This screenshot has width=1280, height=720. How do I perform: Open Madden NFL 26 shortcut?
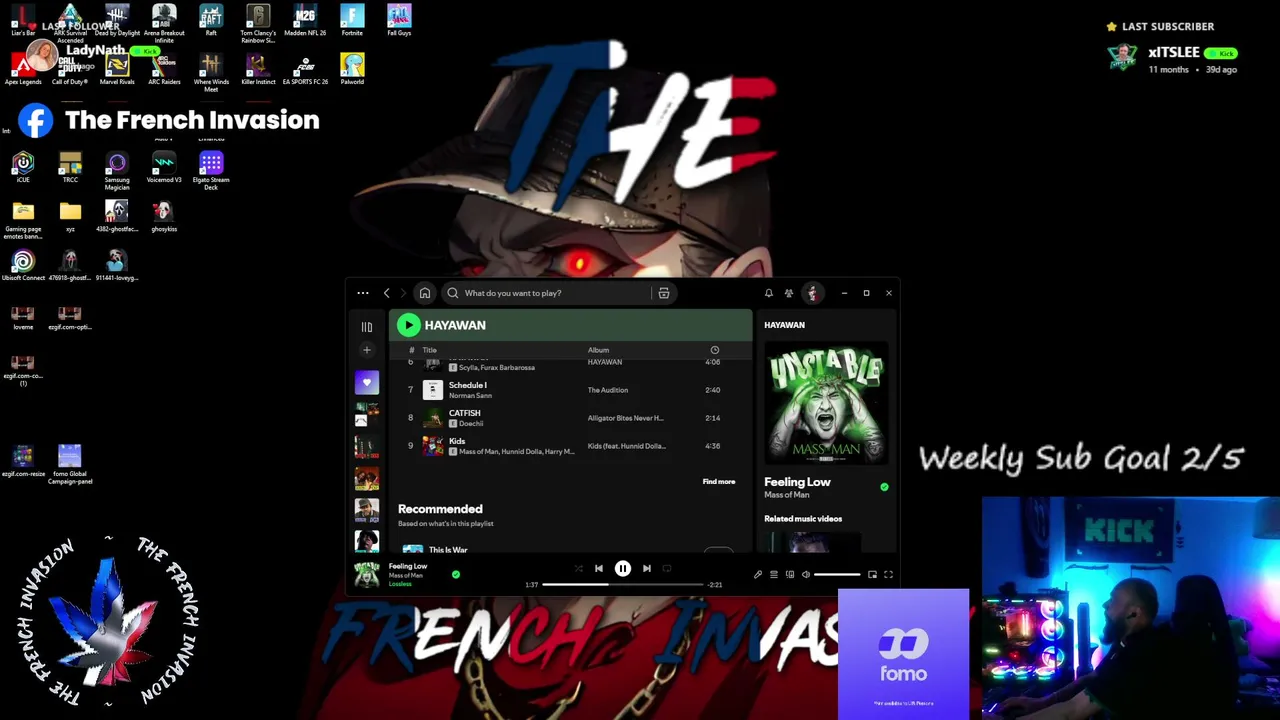click(305, 21)
